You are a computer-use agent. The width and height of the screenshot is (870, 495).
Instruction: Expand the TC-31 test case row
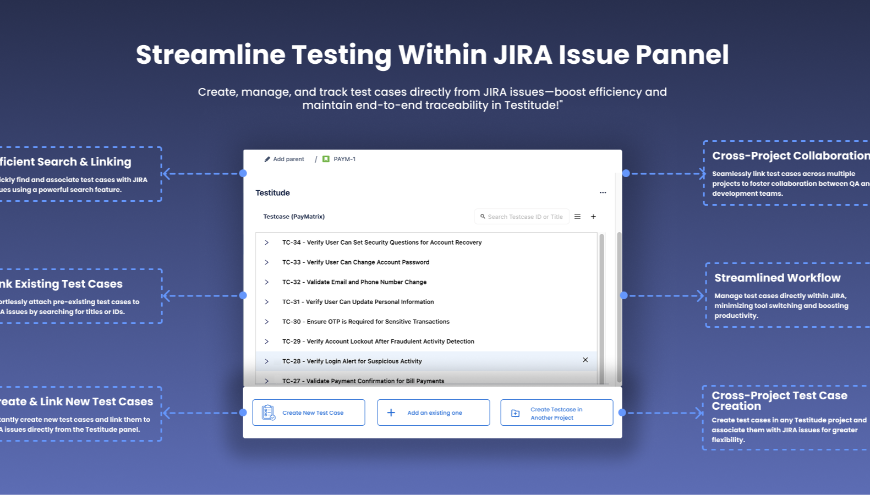click(266, 302)
